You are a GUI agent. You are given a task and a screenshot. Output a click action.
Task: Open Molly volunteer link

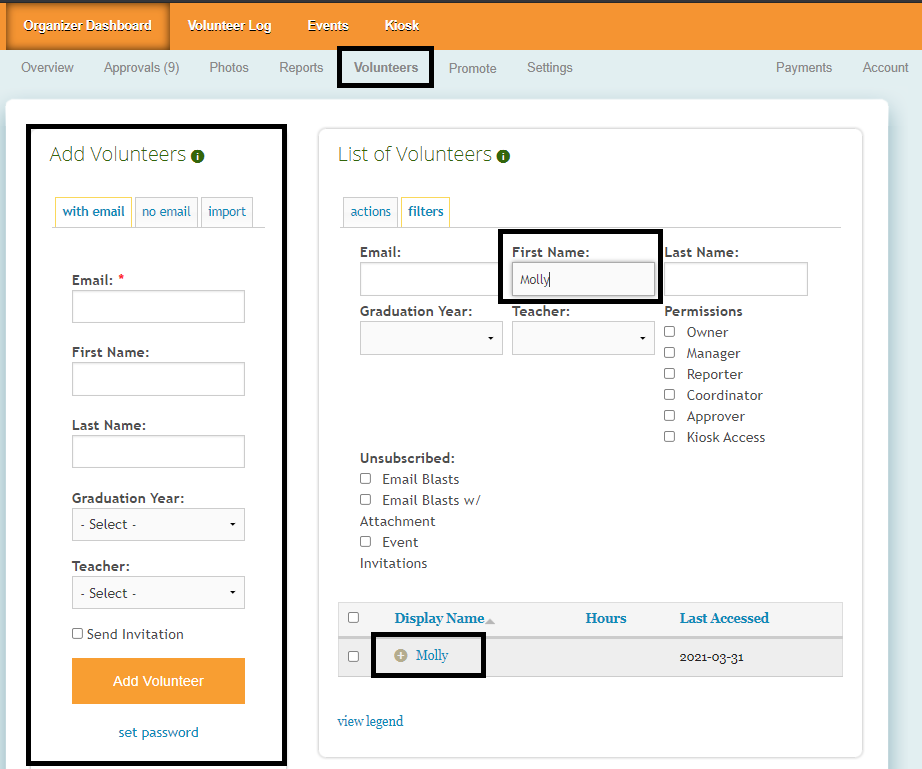pyautogui.click(x=432, y=656)
